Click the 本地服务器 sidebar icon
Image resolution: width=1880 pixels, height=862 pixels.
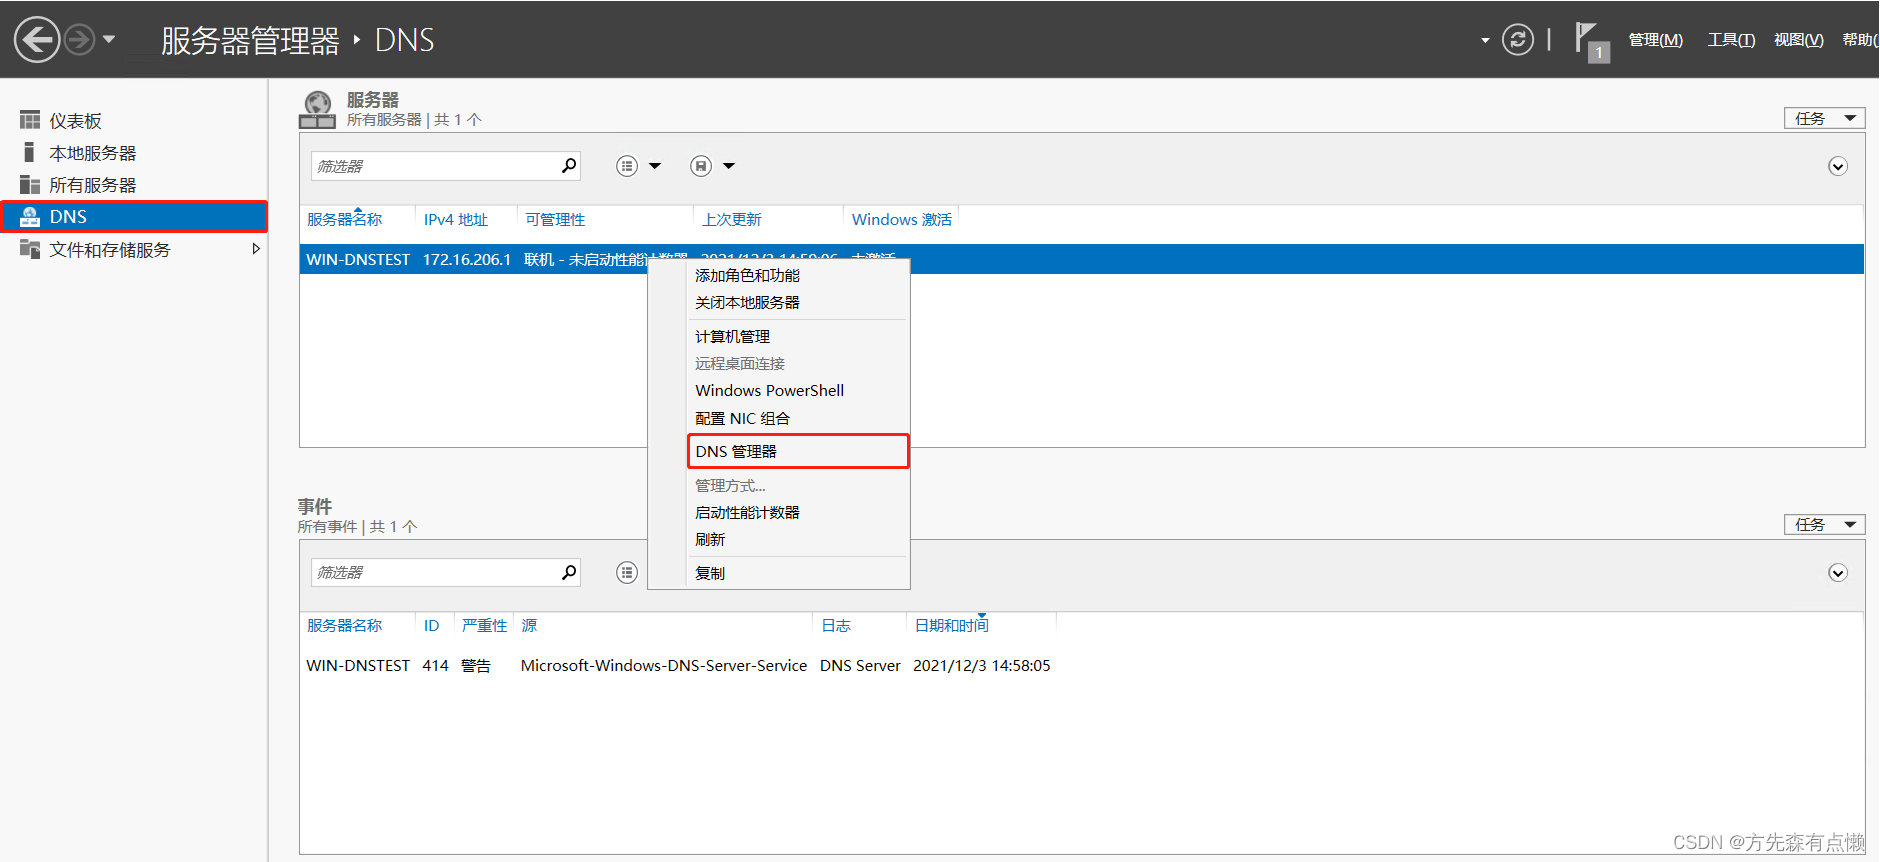(x=29, y=152)
